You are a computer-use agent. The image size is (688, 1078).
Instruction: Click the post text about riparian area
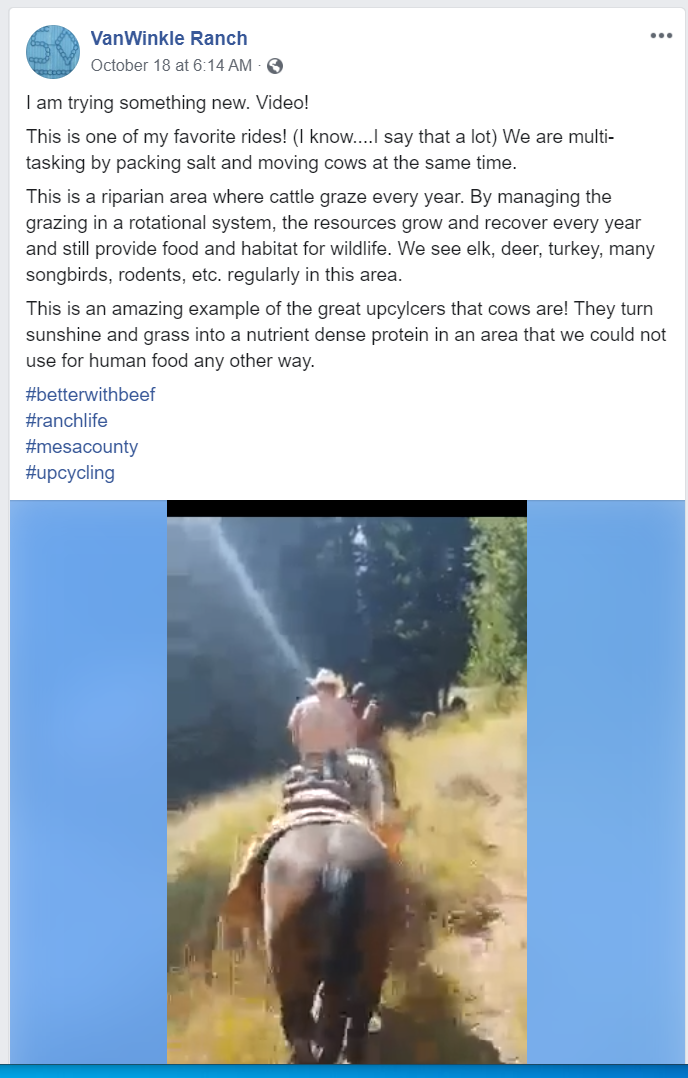(x=340, y=236)
